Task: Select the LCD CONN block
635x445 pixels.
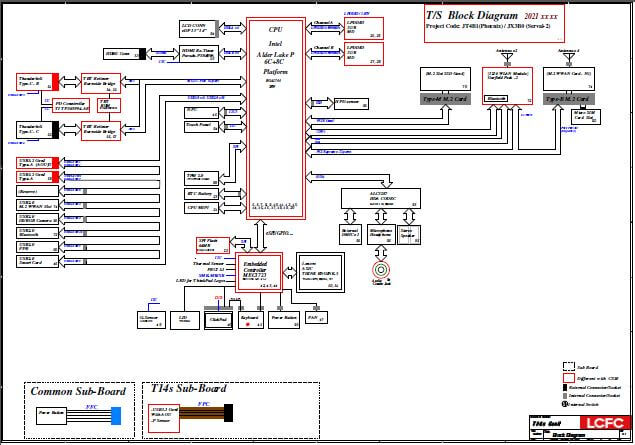Action: click(199, 26)
